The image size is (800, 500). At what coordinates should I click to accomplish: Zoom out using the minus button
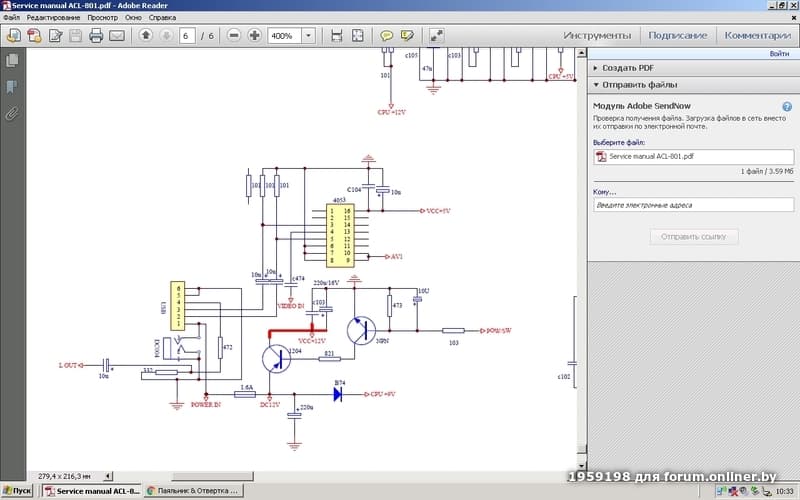[234, 35]
